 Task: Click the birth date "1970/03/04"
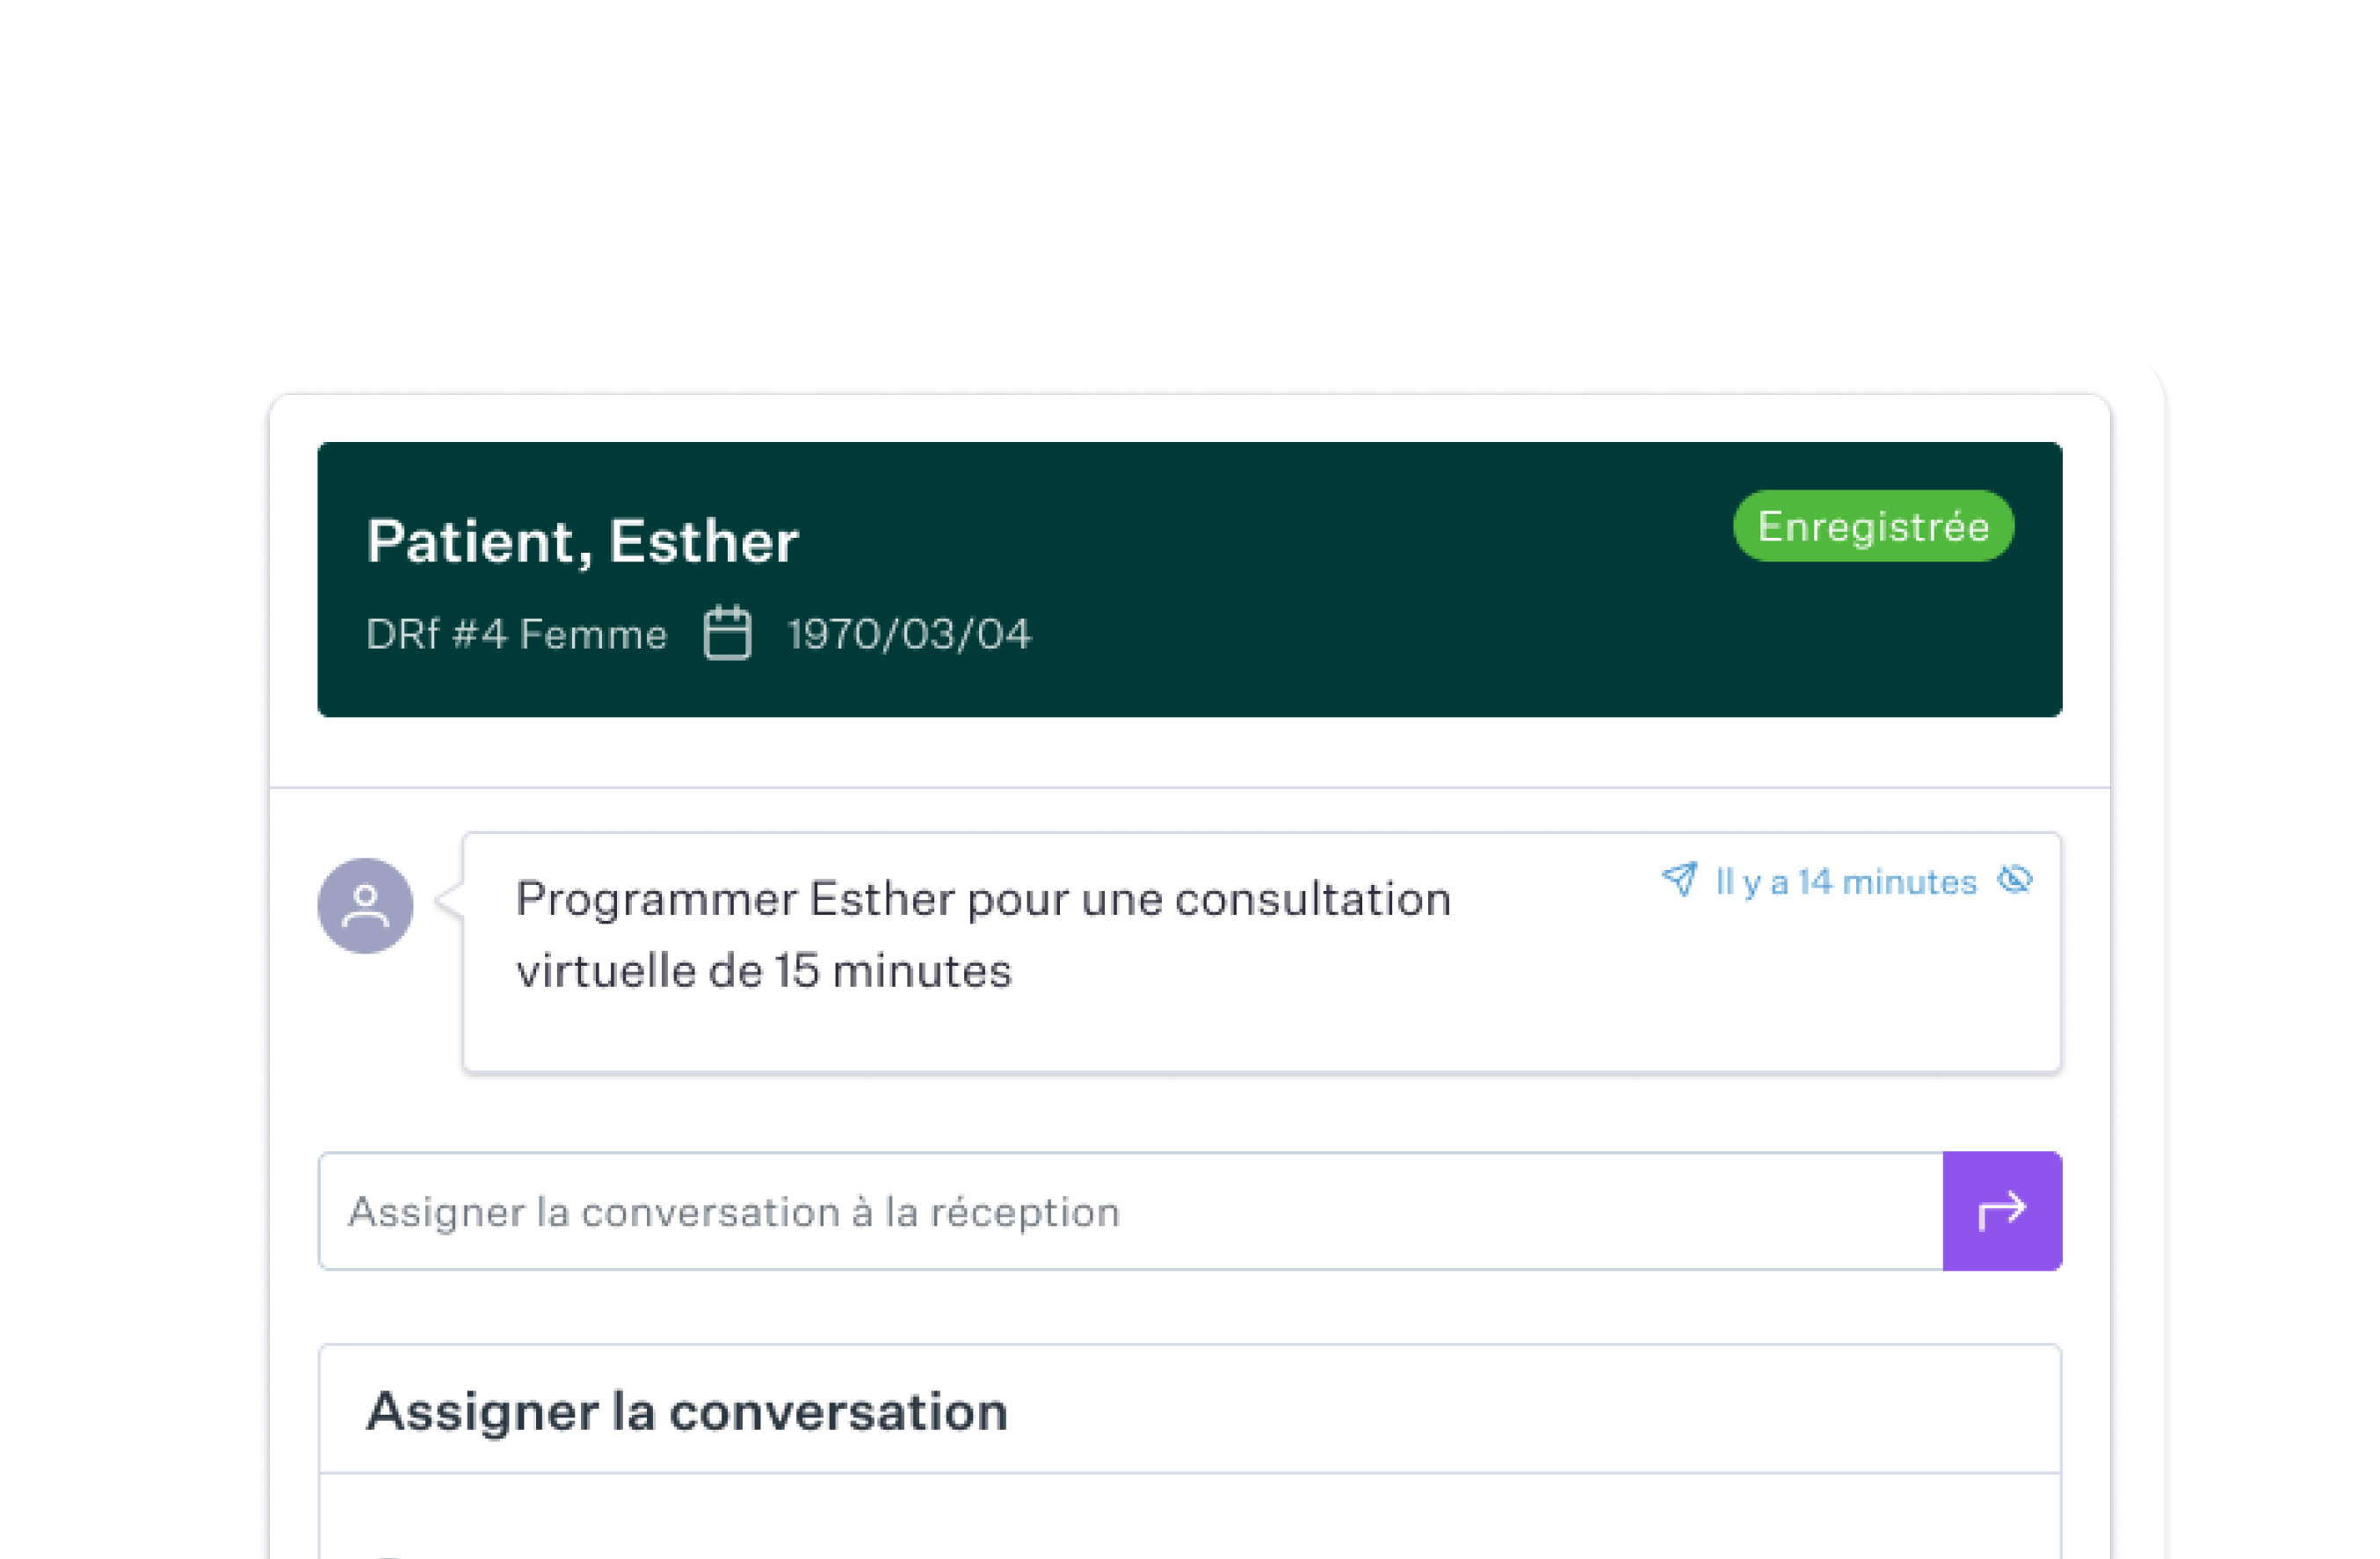click(x=909, y=634)
